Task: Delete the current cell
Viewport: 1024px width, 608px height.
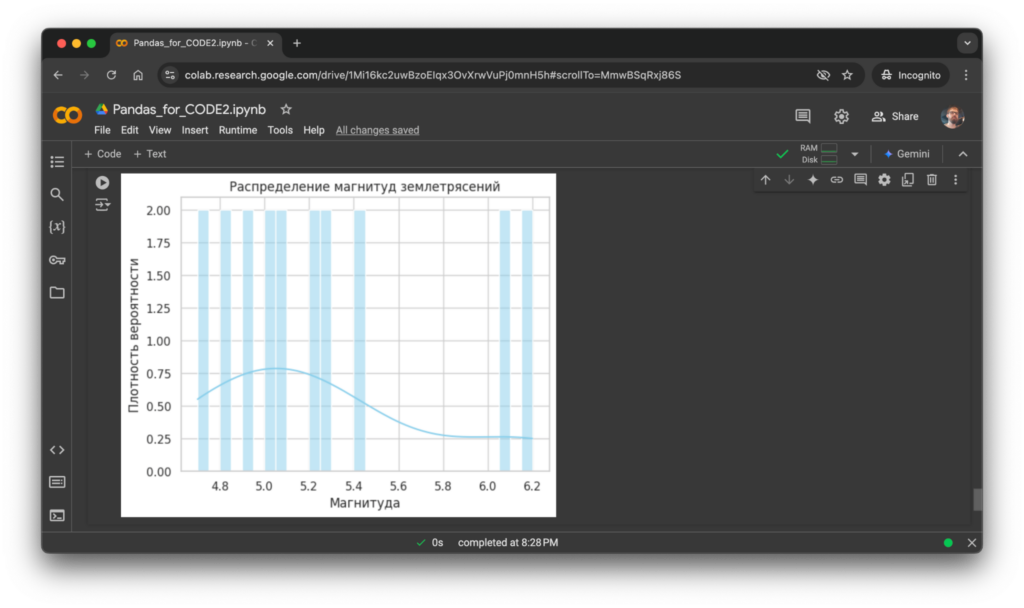Action: pyautogui.click(x=931, y=179)
